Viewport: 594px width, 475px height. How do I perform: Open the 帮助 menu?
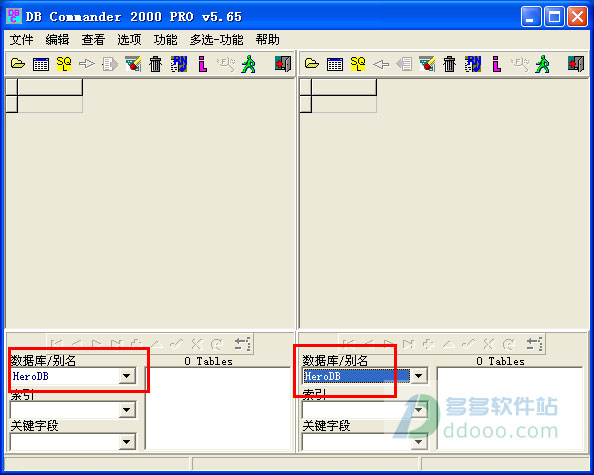tap(267, 40)
